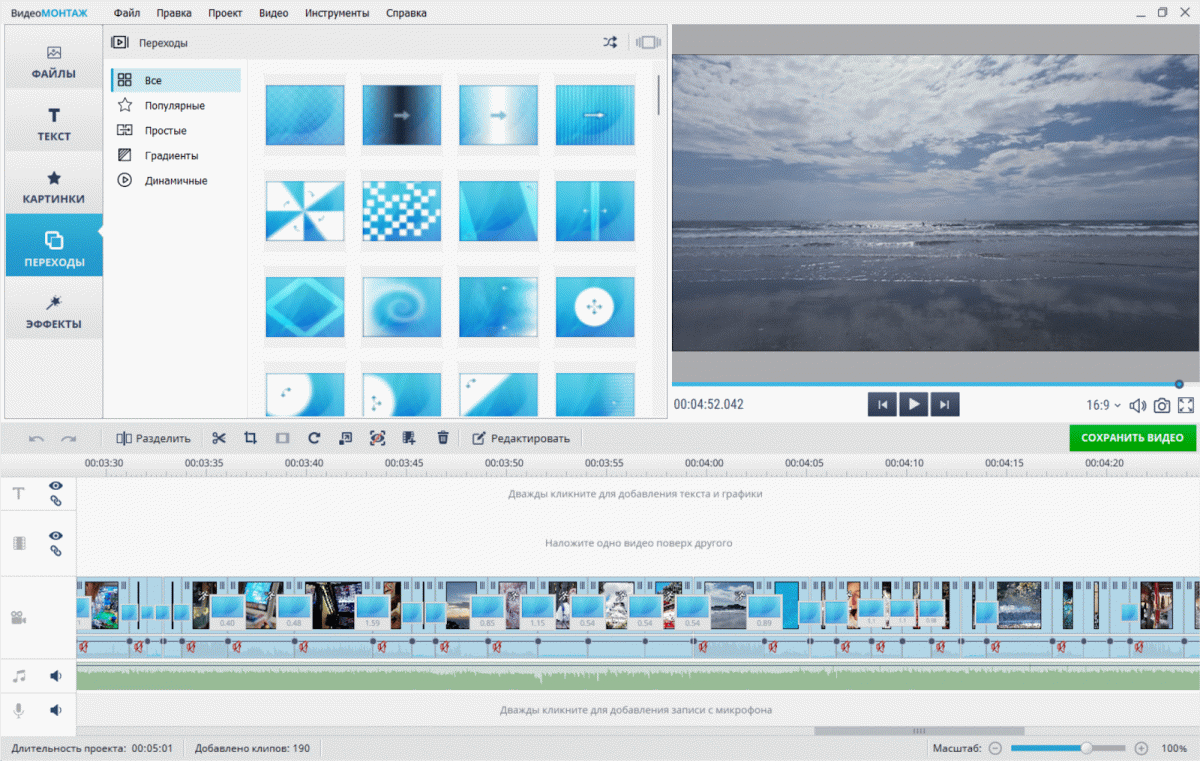
Task: Zoom in the timeline with plus
Action: click(1141, 748)
